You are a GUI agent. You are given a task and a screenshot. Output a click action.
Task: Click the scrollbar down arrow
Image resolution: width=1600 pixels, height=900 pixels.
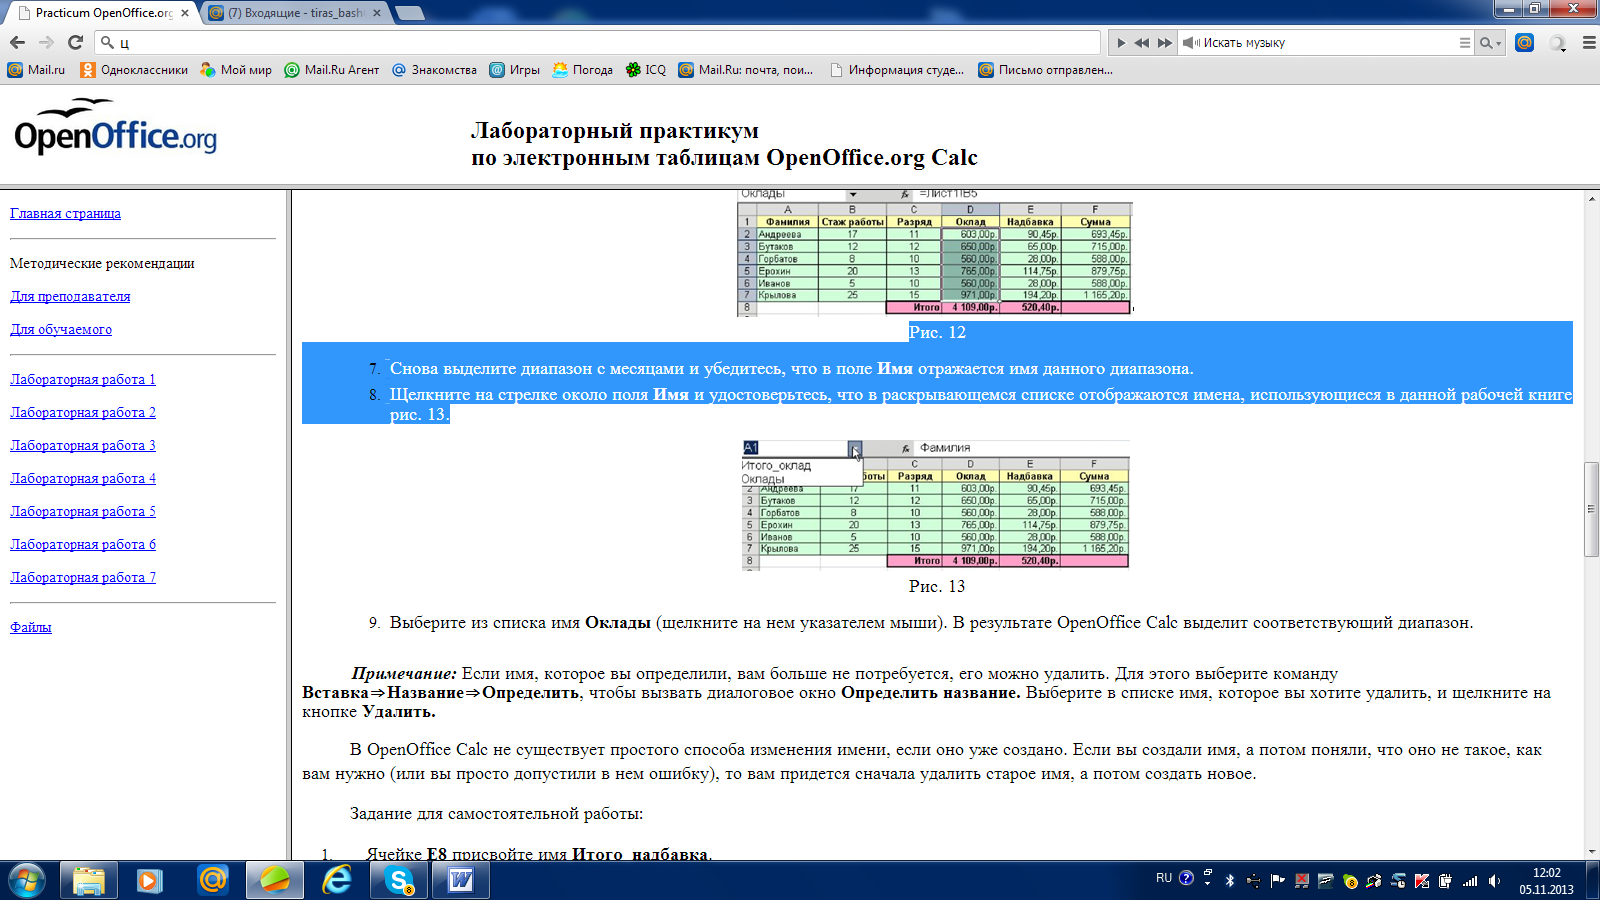pyautogui.click(x=1591, y=852)
